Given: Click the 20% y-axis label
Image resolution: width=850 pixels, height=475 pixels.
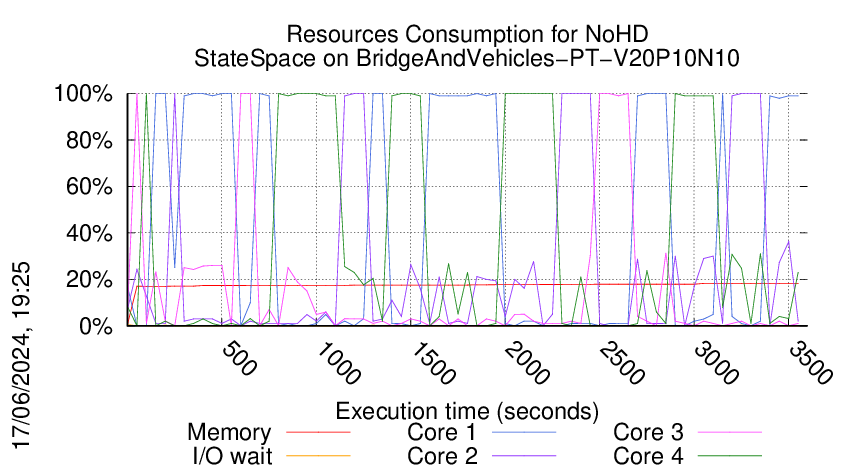Looking at the screenshot, I should [89, 280].
